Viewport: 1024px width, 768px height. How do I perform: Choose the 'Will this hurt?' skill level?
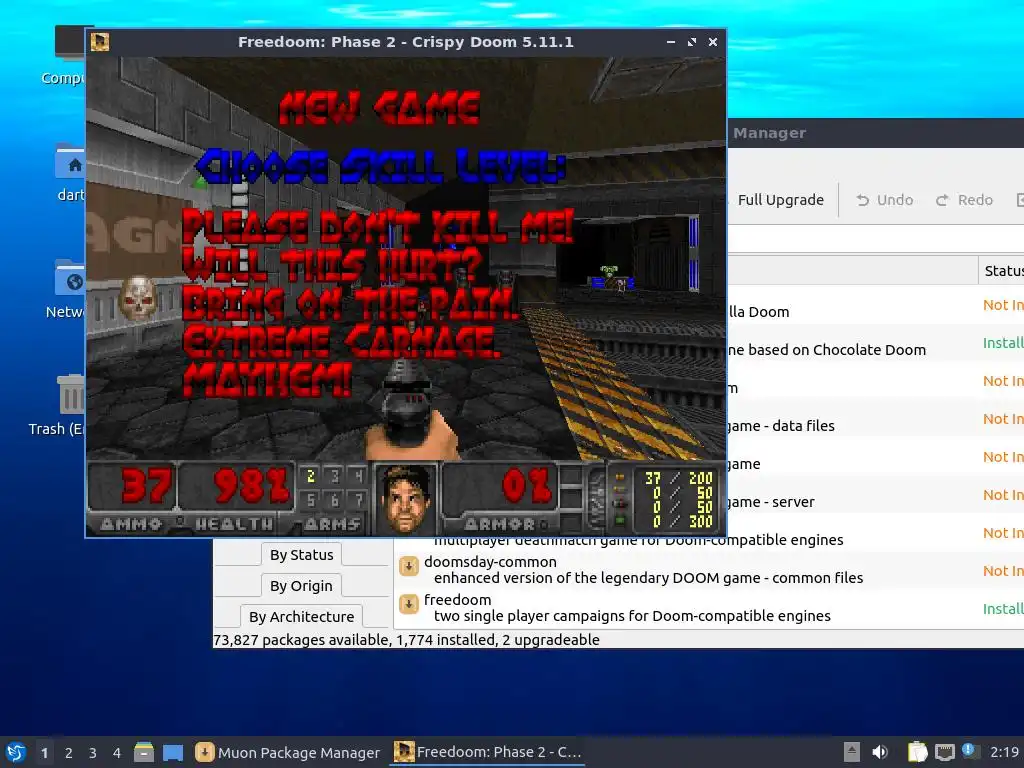332,264
